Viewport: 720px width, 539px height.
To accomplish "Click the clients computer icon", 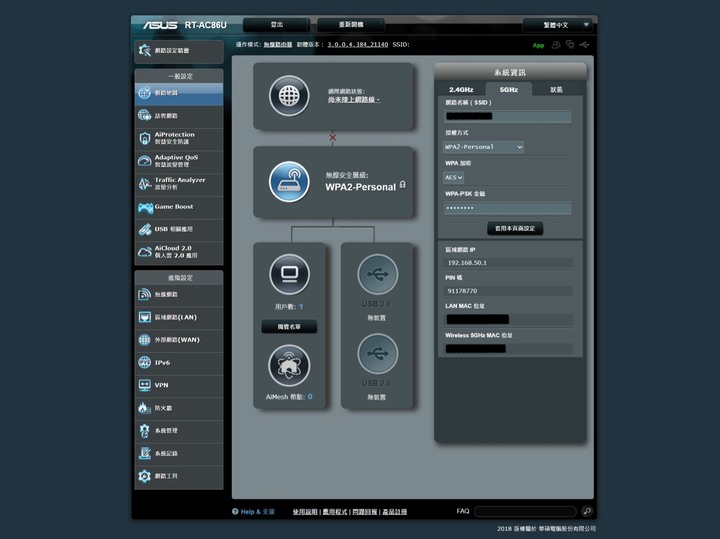I will [x=289, y=275].
